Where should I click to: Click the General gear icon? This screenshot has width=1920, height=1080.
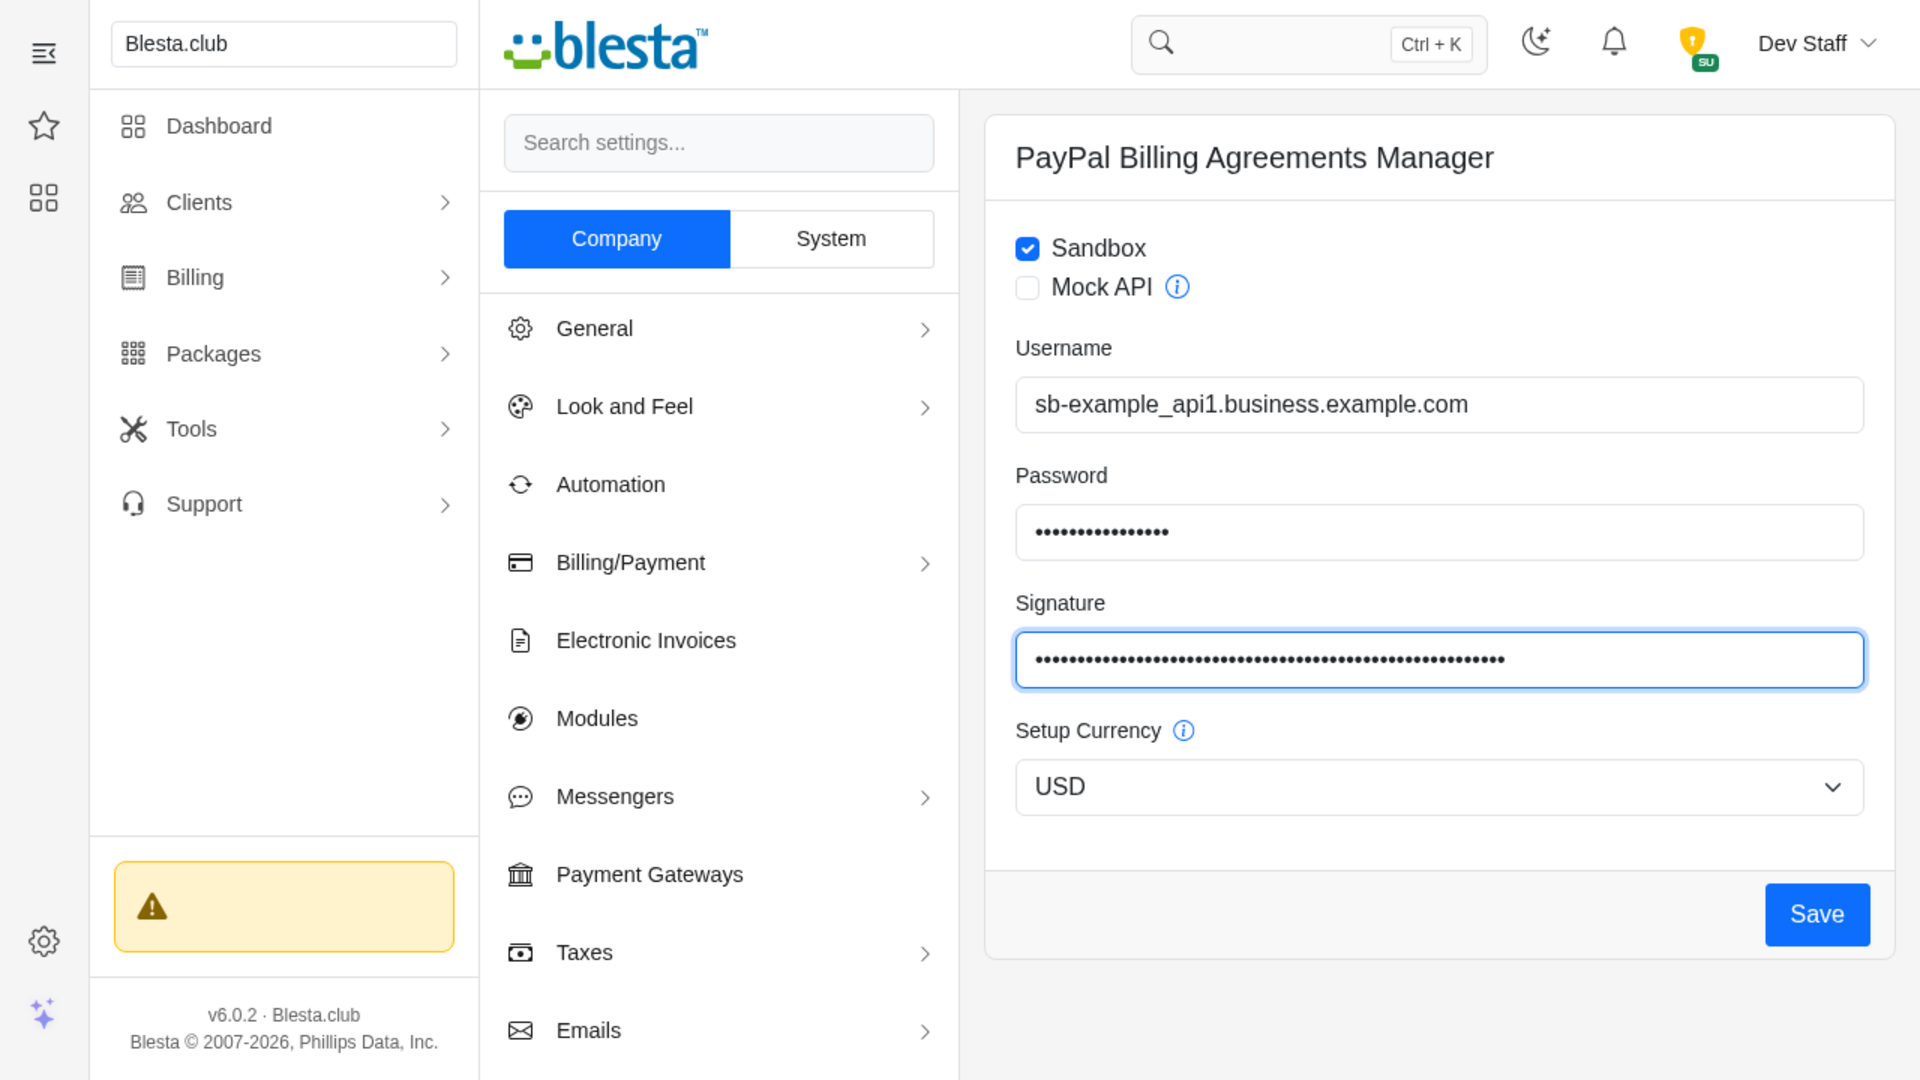coord(521,329)
